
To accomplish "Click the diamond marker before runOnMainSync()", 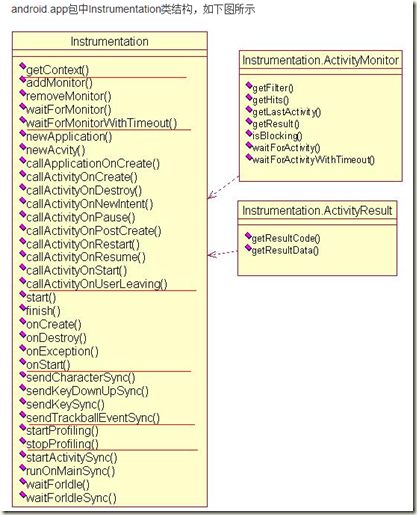I will point(22,467).
